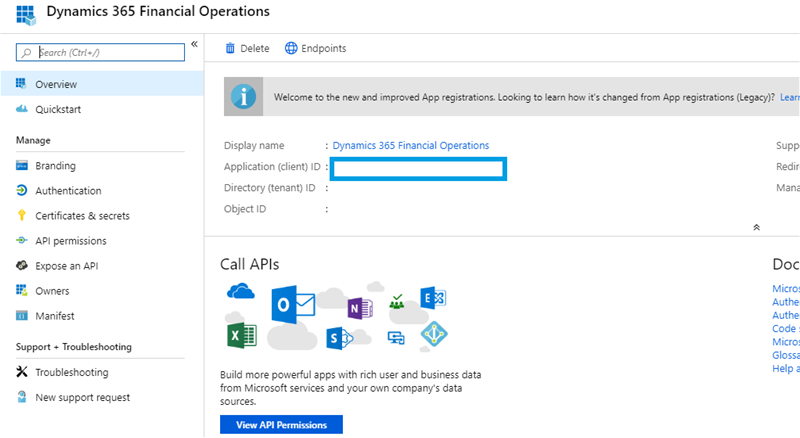Click the Manifest icon
The image size is (800, 438).
point(22,316)
